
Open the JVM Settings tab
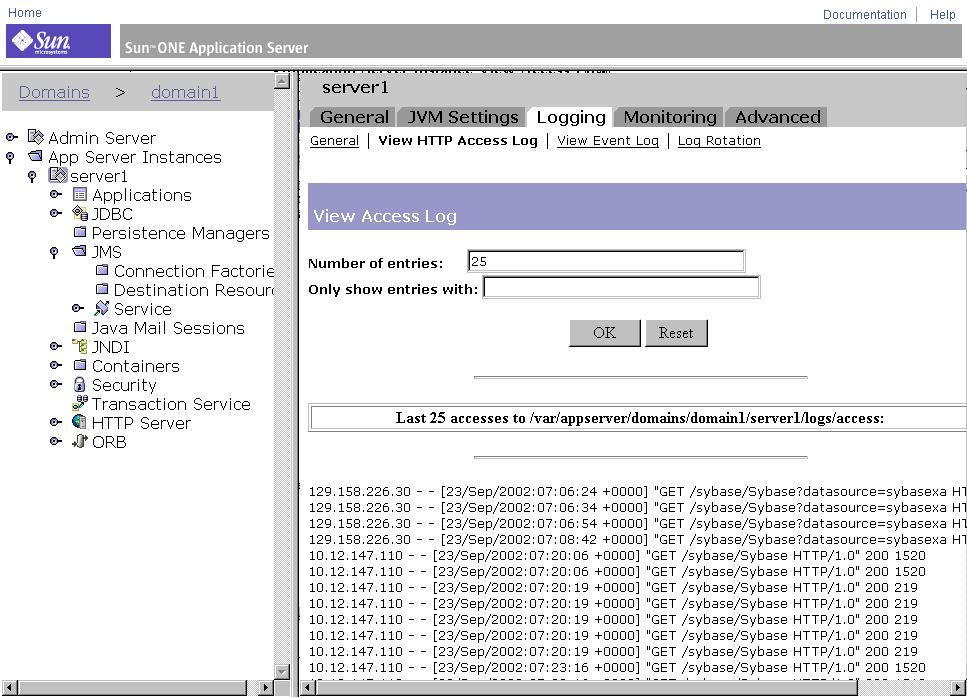463,117
